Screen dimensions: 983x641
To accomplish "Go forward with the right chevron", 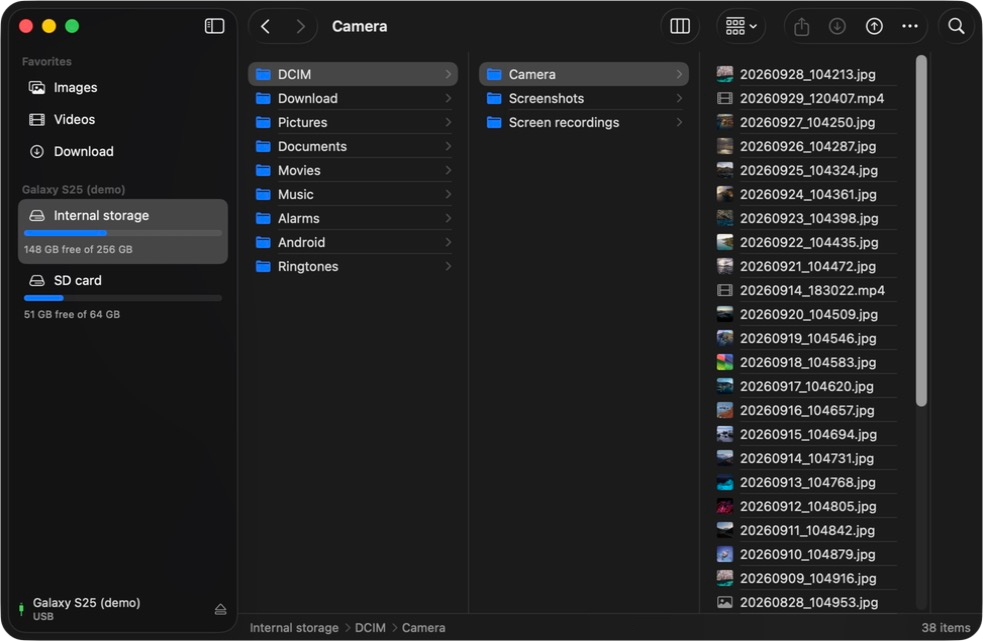I will 301,26.
